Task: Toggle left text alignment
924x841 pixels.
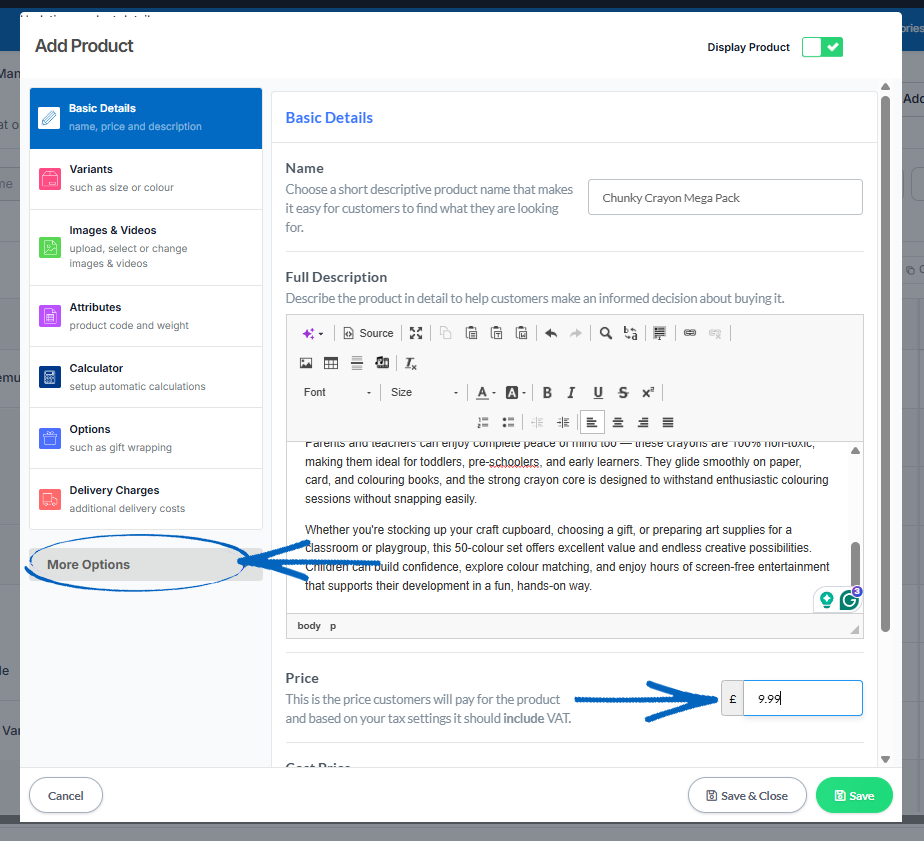Action: click(x=592, y=423)
